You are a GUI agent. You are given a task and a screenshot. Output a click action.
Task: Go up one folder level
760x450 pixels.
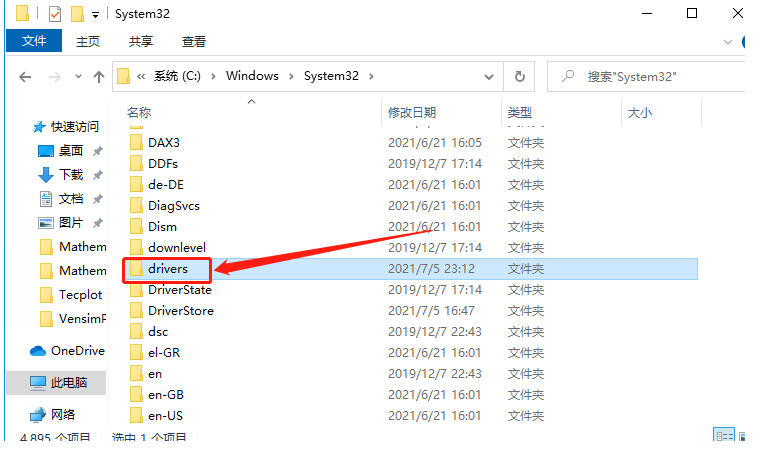(99, 77)
